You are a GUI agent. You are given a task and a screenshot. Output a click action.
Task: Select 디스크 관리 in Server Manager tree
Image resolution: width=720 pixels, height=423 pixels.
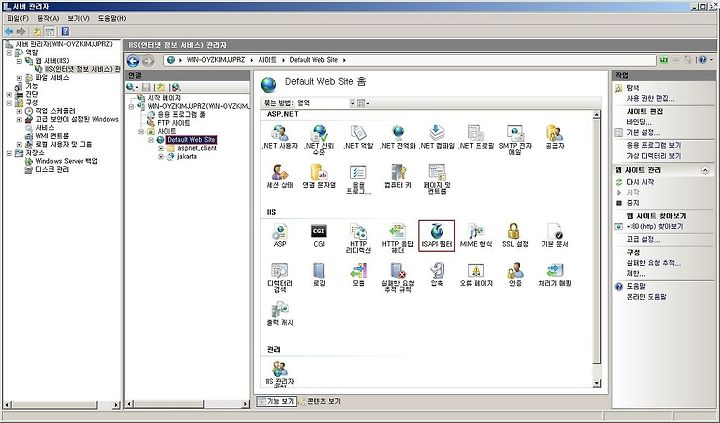click(52, 169)
